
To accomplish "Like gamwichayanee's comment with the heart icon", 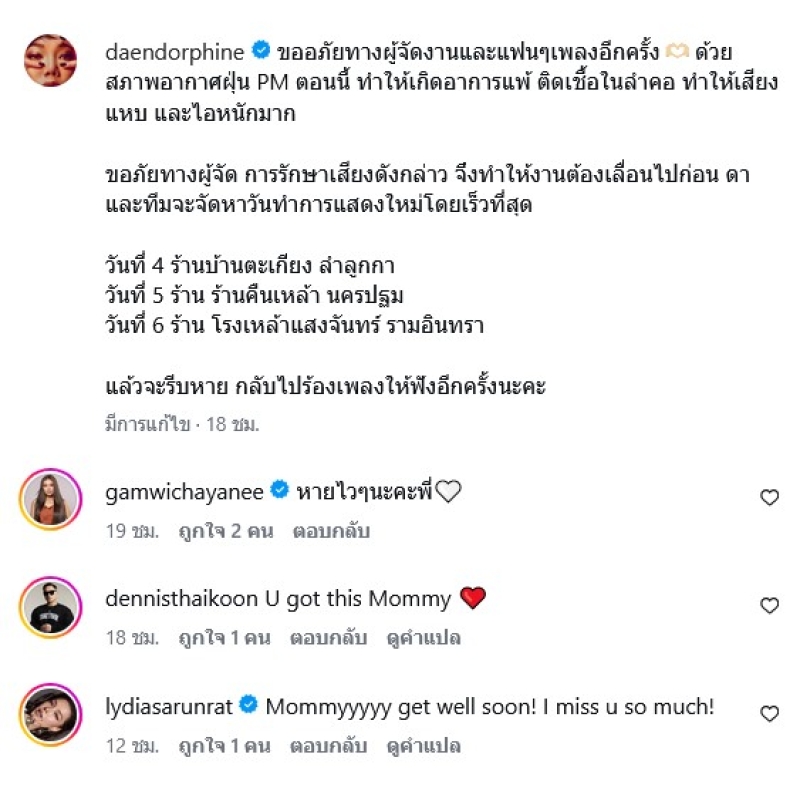I will click(769, 497).
